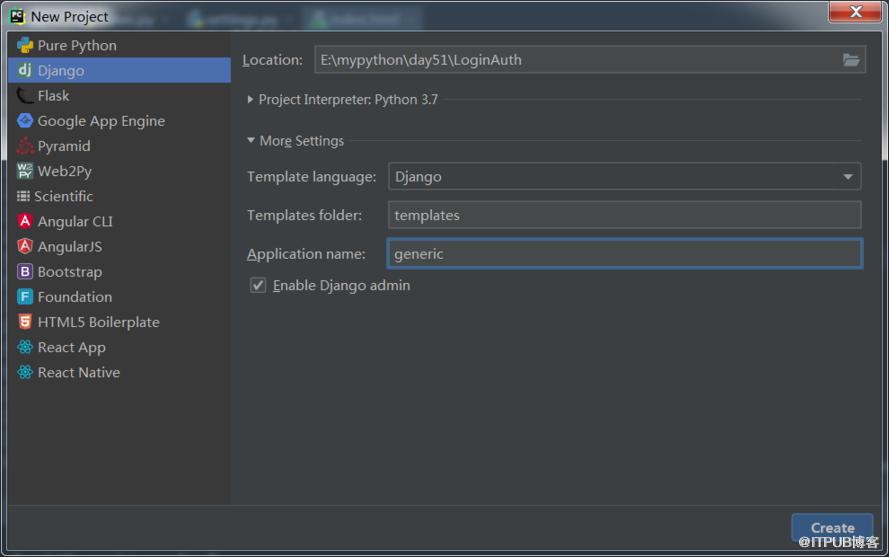Viewport: 889px width, 557px height.
Task: Click the Templates folder label
Action: click(x=304, y=216)
